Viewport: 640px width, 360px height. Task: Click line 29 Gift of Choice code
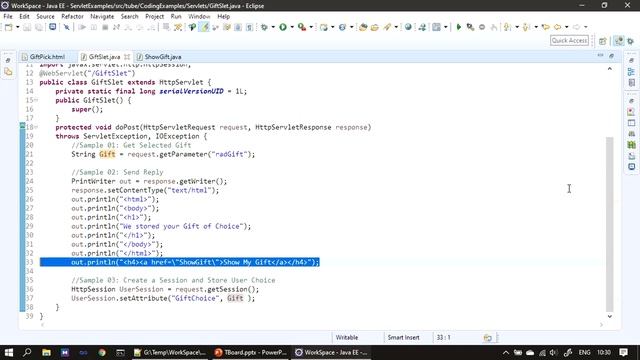[161, 226]
